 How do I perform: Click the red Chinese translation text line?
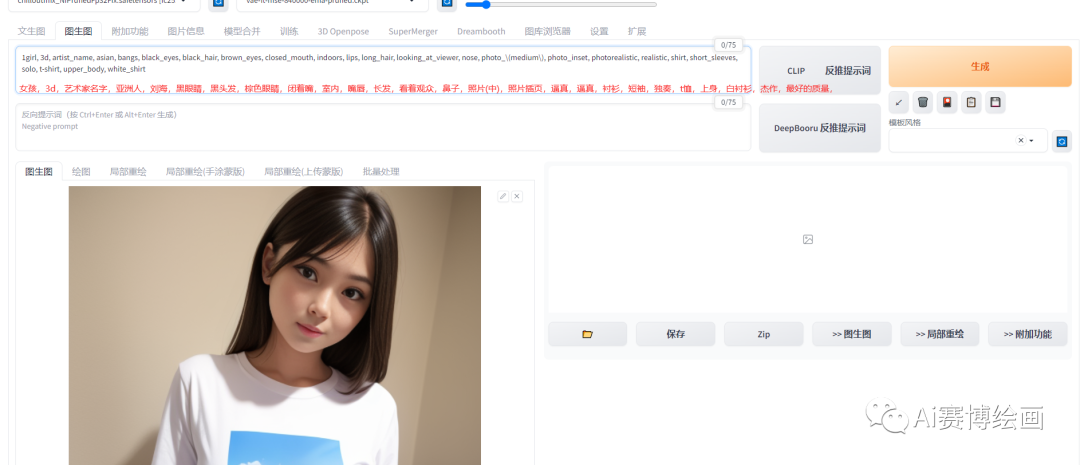[x=426, y=88]
